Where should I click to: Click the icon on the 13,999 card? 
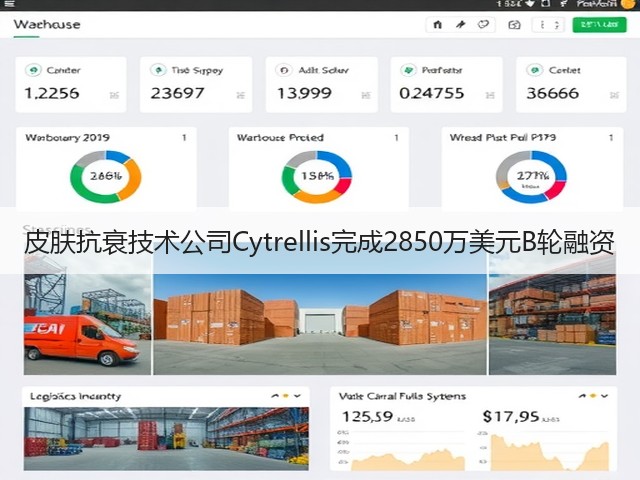pyautogui.click(x=284, y=70)
